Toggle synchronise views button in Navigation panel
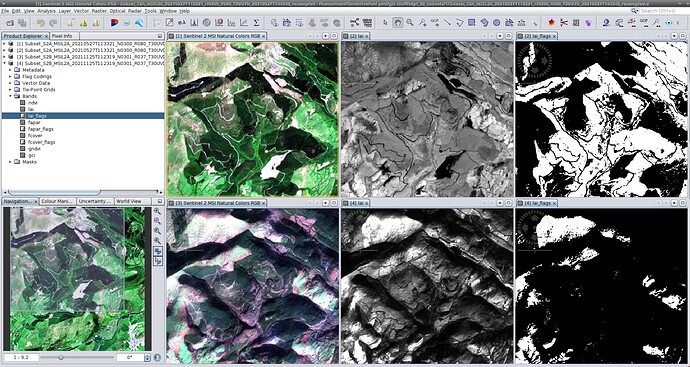 158,251
